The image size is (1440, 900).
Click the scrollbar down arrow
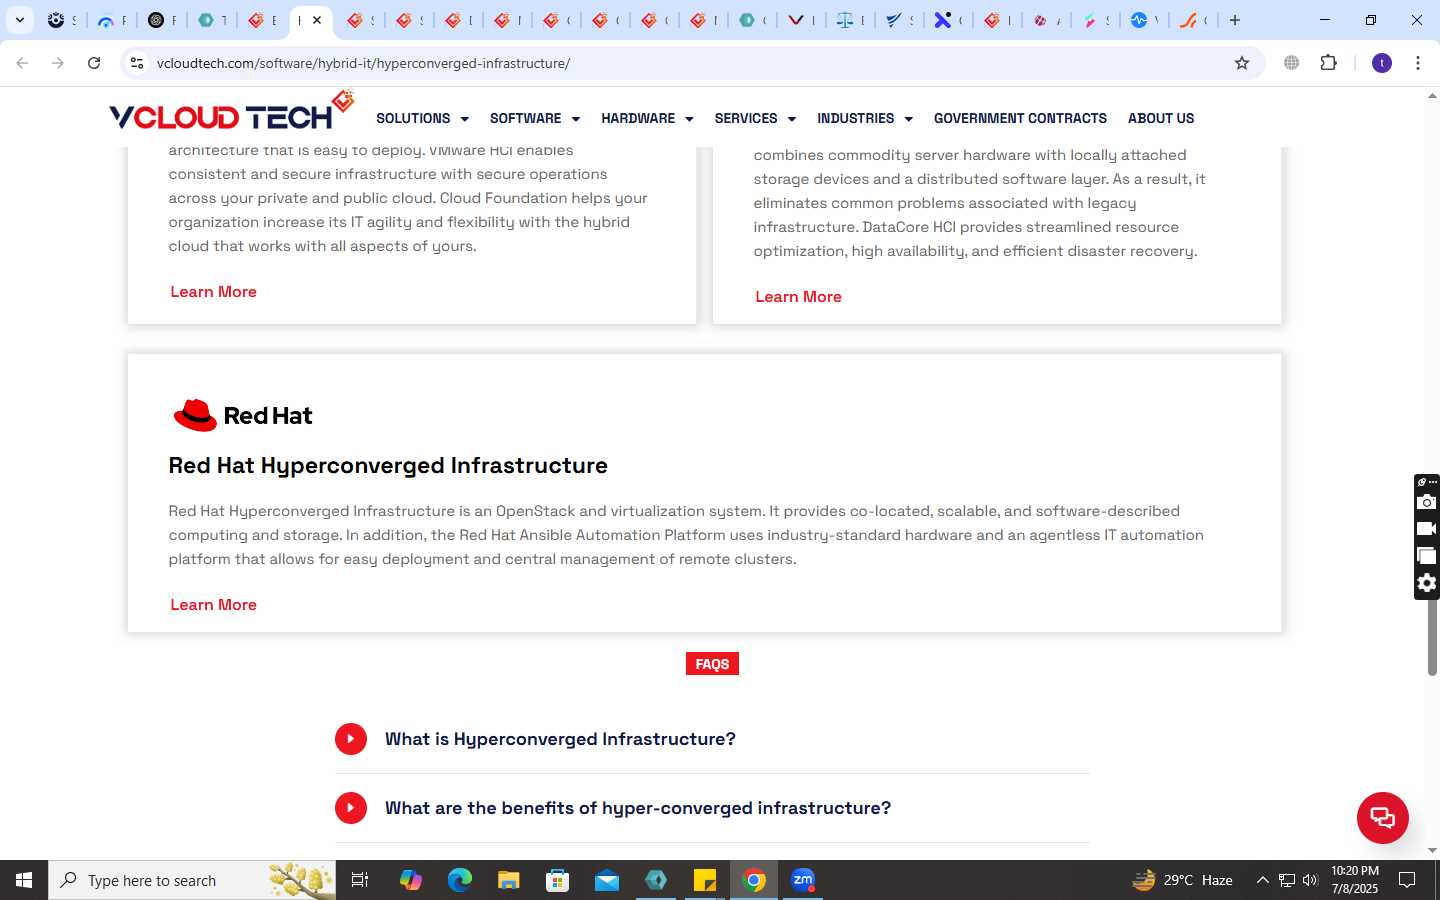click(x=1432, y=850)
